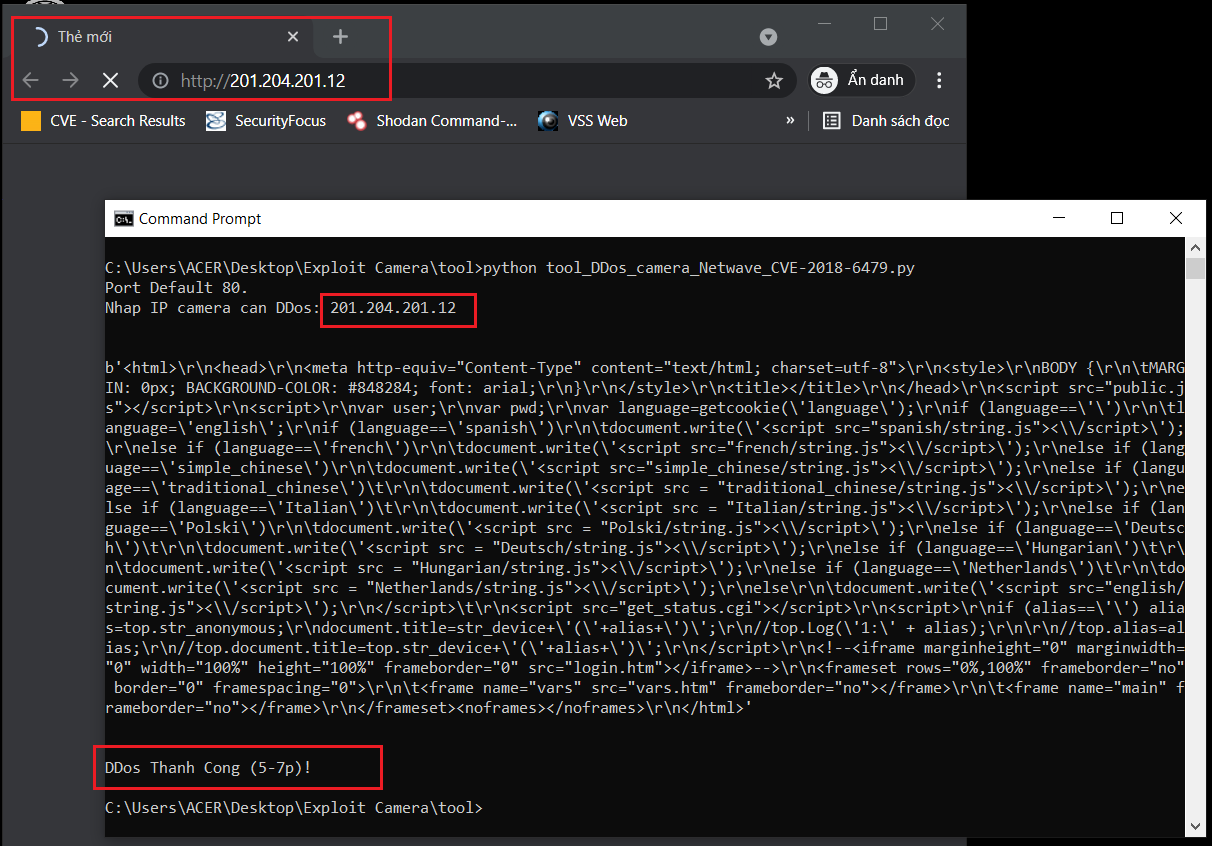Close the 'Thẻ mới' tab
The image size is (1212, 846).
(293, 37)
